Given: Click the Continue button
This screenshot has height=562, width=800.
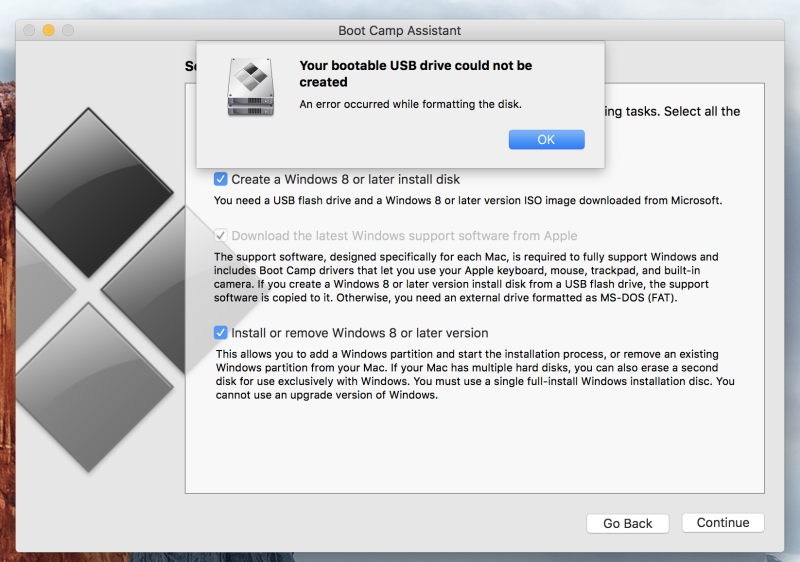Looking at the screenshot, I should coord(723,523).
